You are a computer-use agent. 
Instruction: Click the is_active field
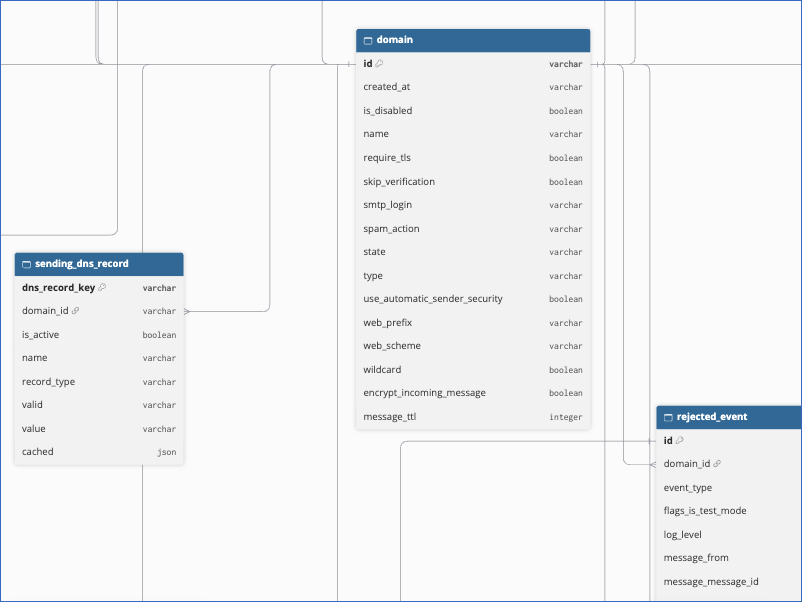point(99,335)
